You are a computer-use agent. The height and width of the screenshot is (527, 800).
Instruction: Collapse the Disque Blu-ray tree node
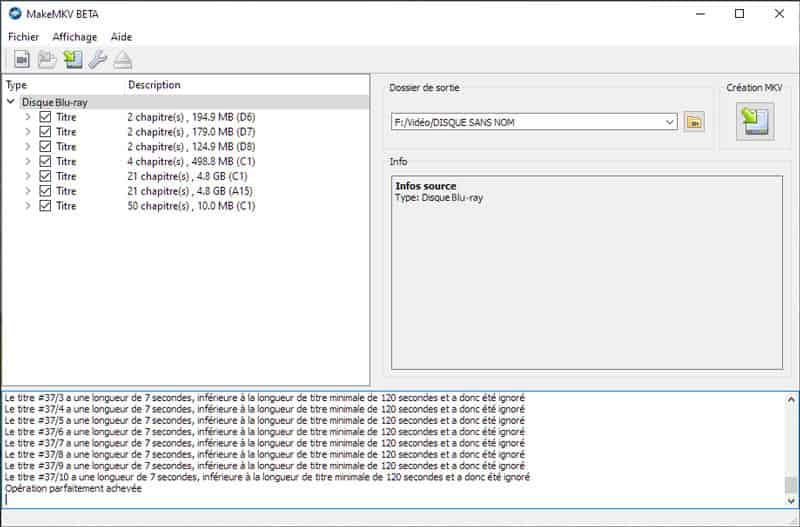(11, 102)
